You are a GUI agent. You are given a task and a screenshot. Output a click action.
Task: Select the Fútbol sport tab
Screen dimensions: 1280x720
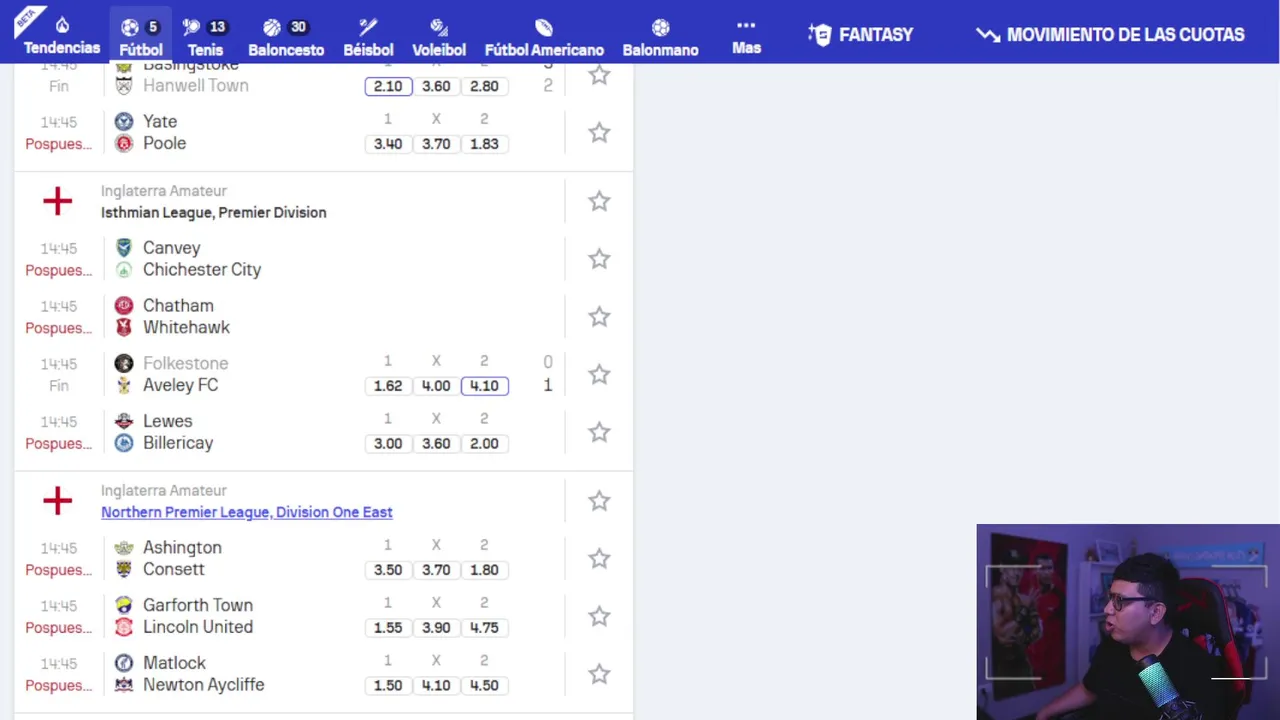click(x=140, y=37)
